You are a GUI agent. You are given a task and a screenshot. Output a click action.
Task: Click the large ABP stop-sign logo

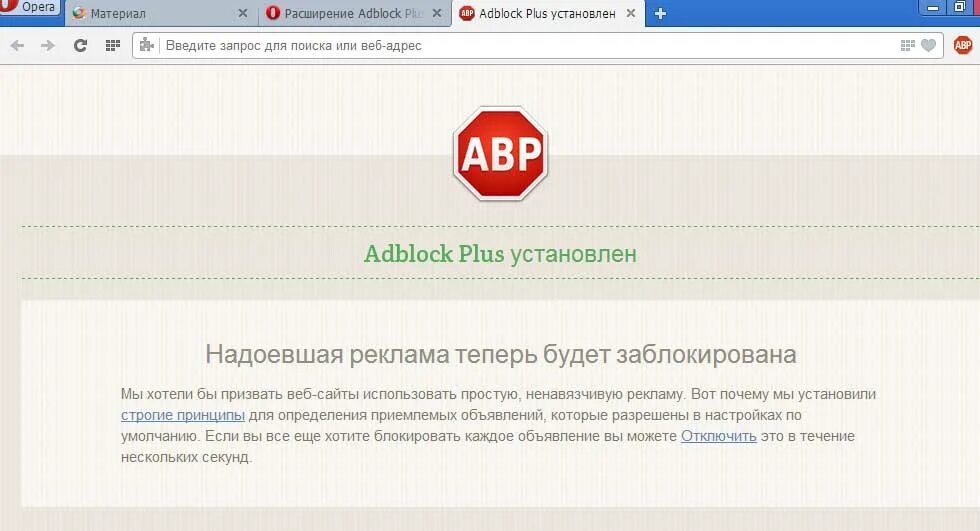coord(500,154)
